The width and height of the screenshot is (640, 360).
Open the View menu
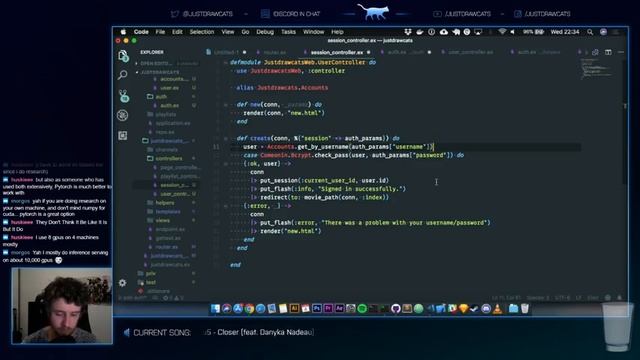228,32
